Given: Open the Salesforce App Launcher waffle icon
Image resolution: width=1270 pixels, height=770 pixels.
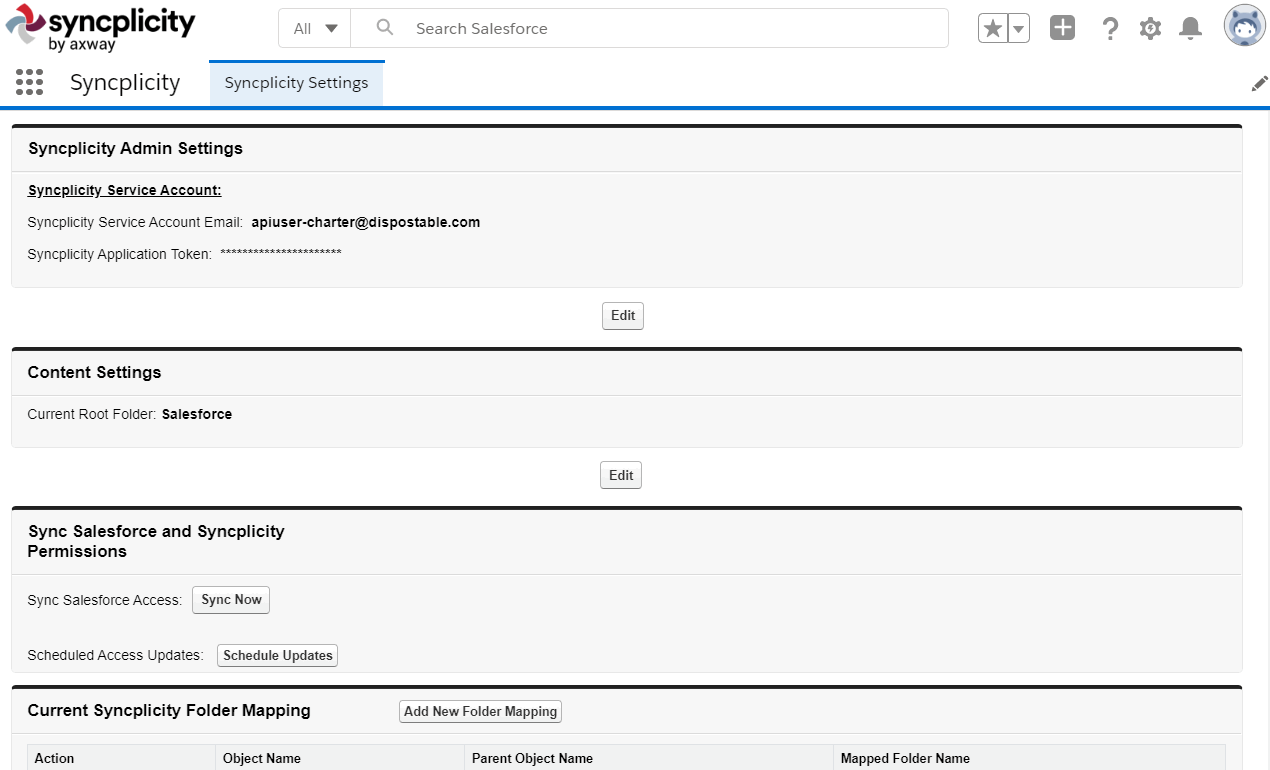Looking at the screenshot, I should [x=29, y=82].
